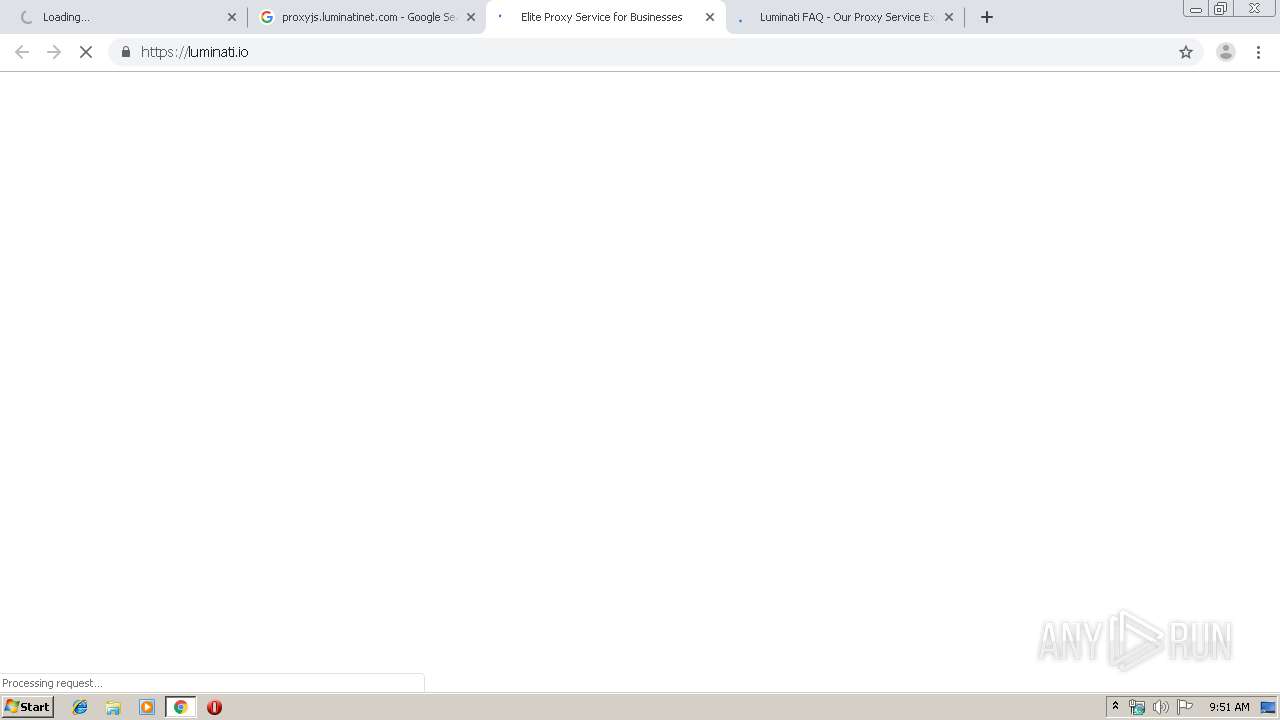This screenshot has height=720, width=1280.
Task: Close the Chrome window
Action: click(x=1254, y=9)
